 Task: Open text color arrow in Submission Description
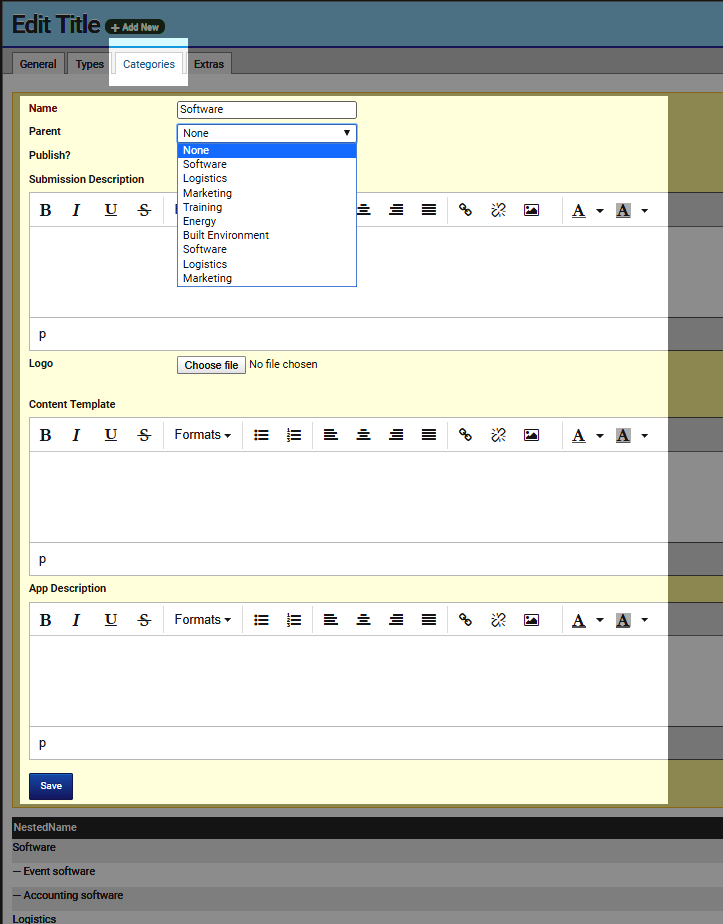(x=600, y=210)
